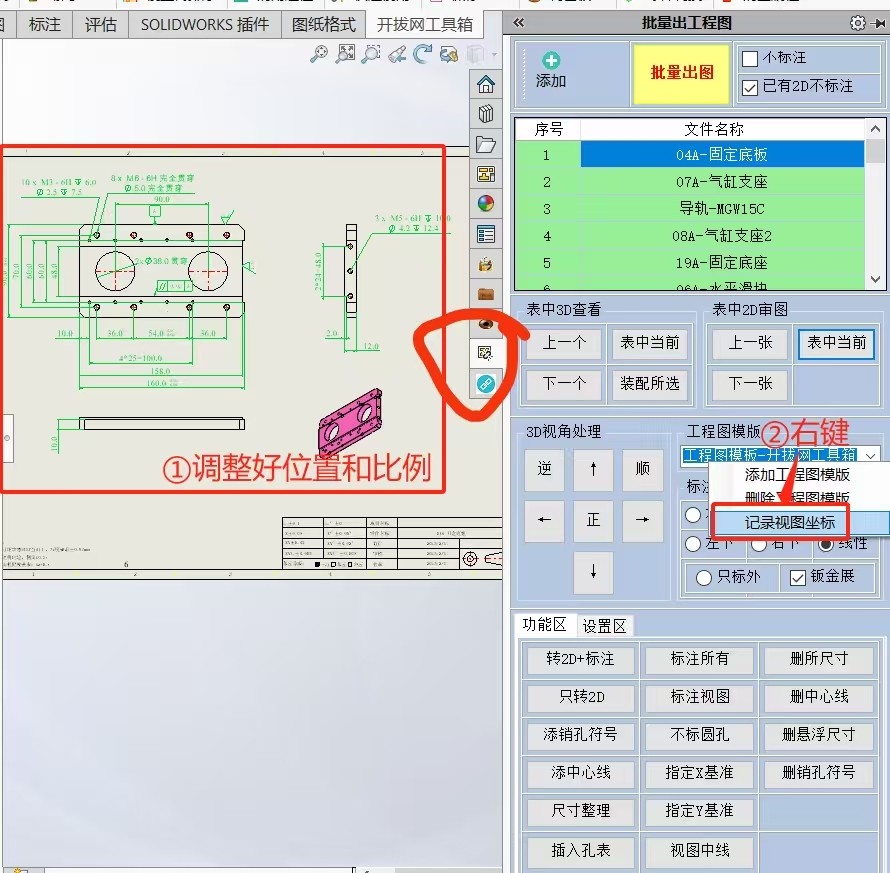Select the 只标外 radio button
Viewport: 890px width, 873px height.
tap(704, 578)
